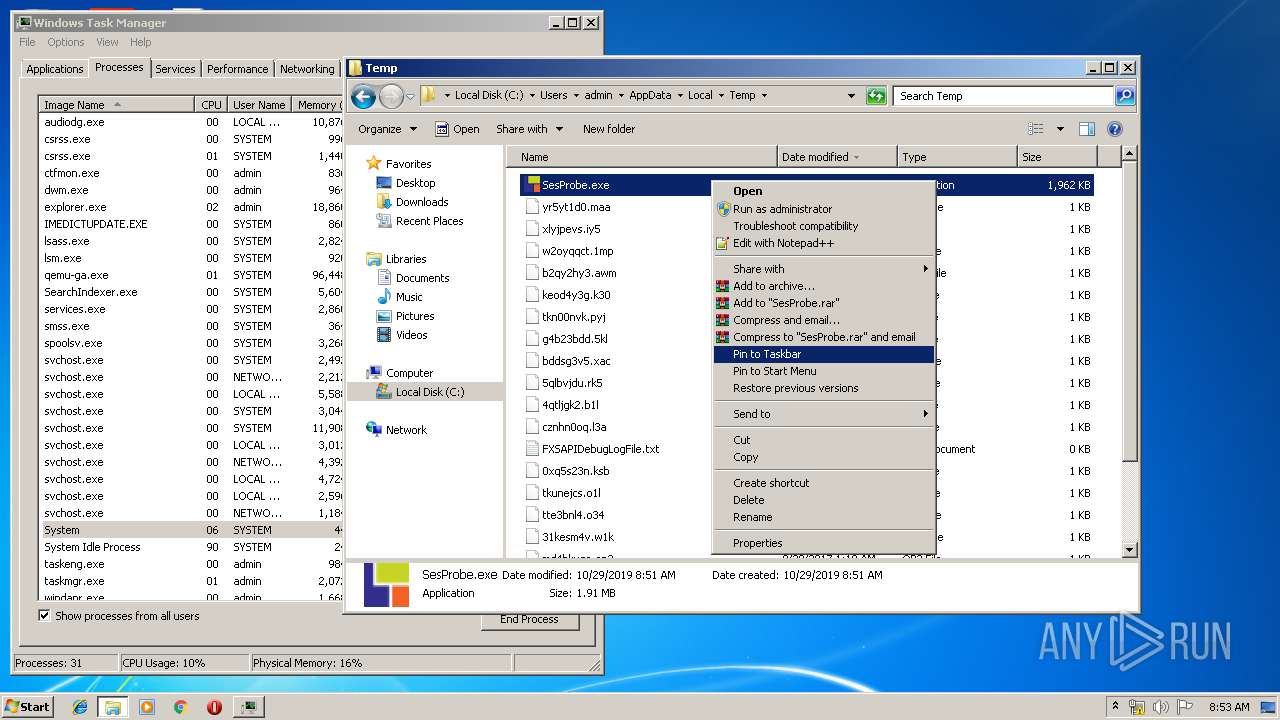Open Task Manager Options menu

tap(66, 42)
